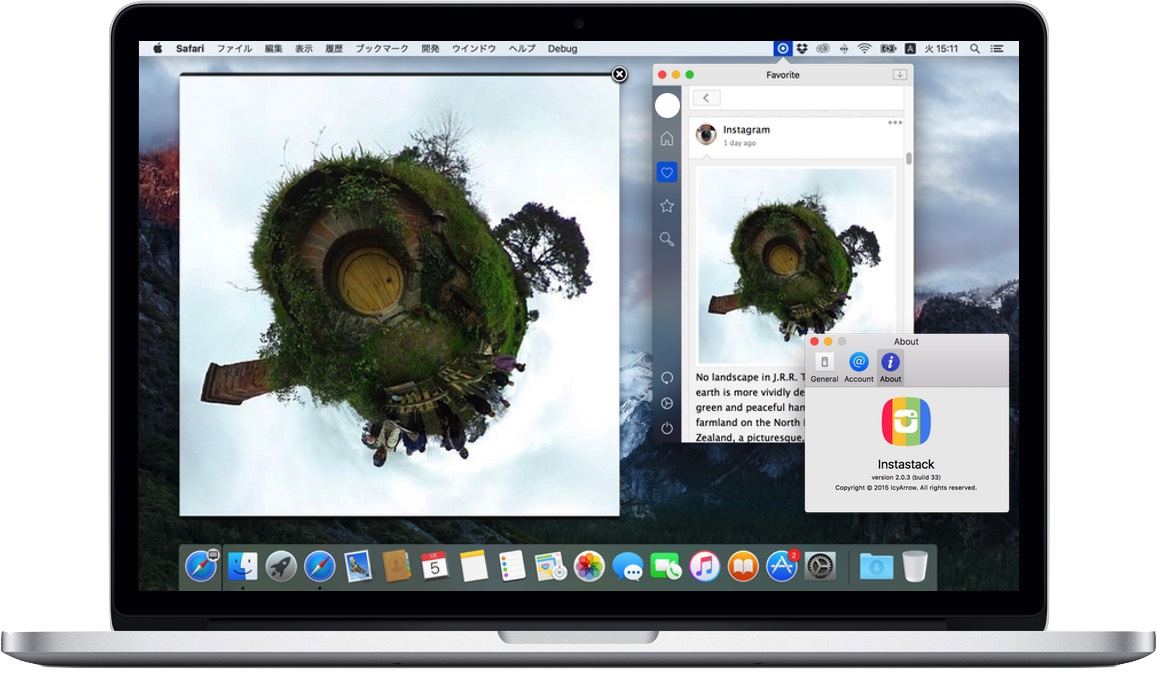Click the Instastack app logo in About window
The image size is (1157, 677).
(906, 422)
